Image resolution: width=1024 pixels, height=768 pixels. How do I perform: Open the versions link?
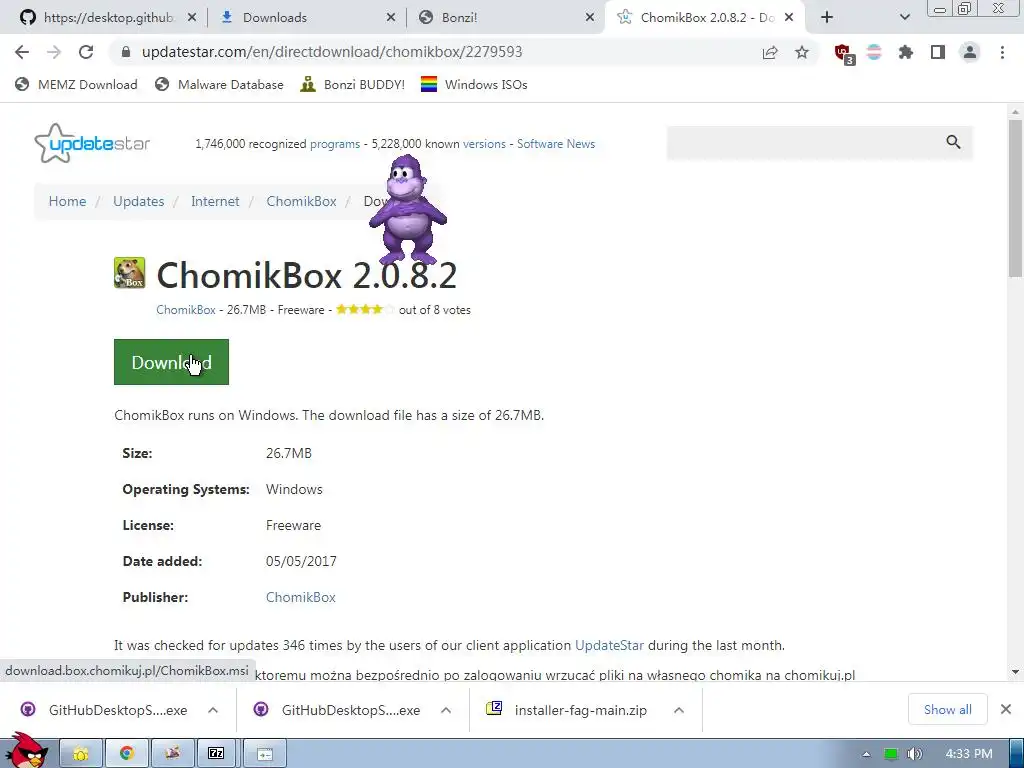(484, 144)
